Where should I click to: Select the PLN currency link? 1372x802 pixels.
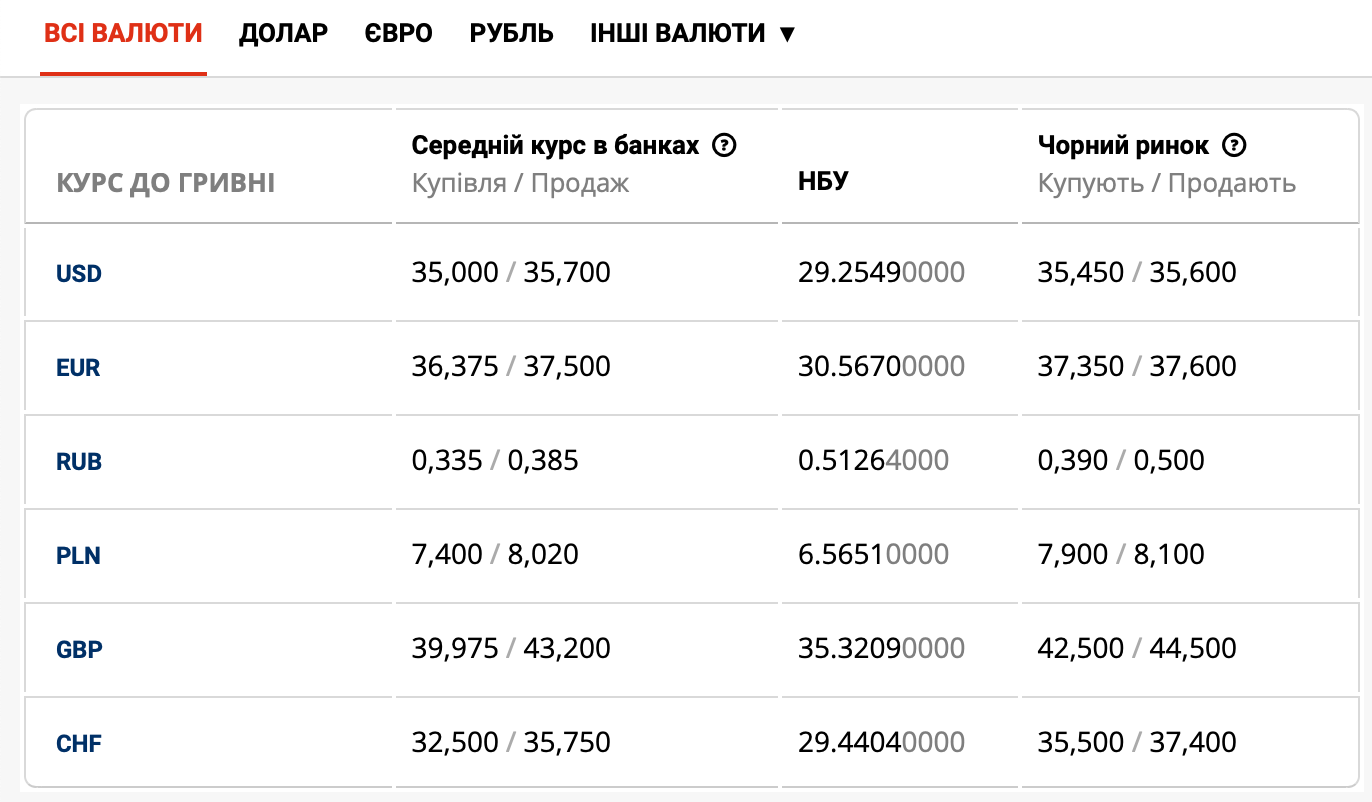(x=78, y=556)
